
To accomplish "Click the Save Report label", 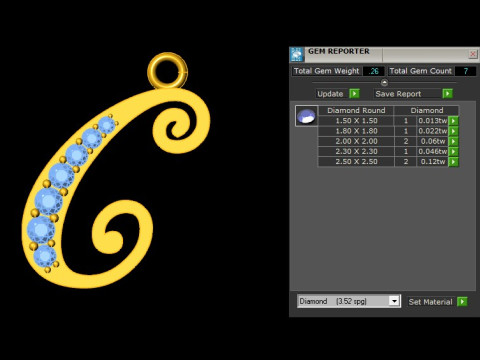I will [x=398, y=94].
